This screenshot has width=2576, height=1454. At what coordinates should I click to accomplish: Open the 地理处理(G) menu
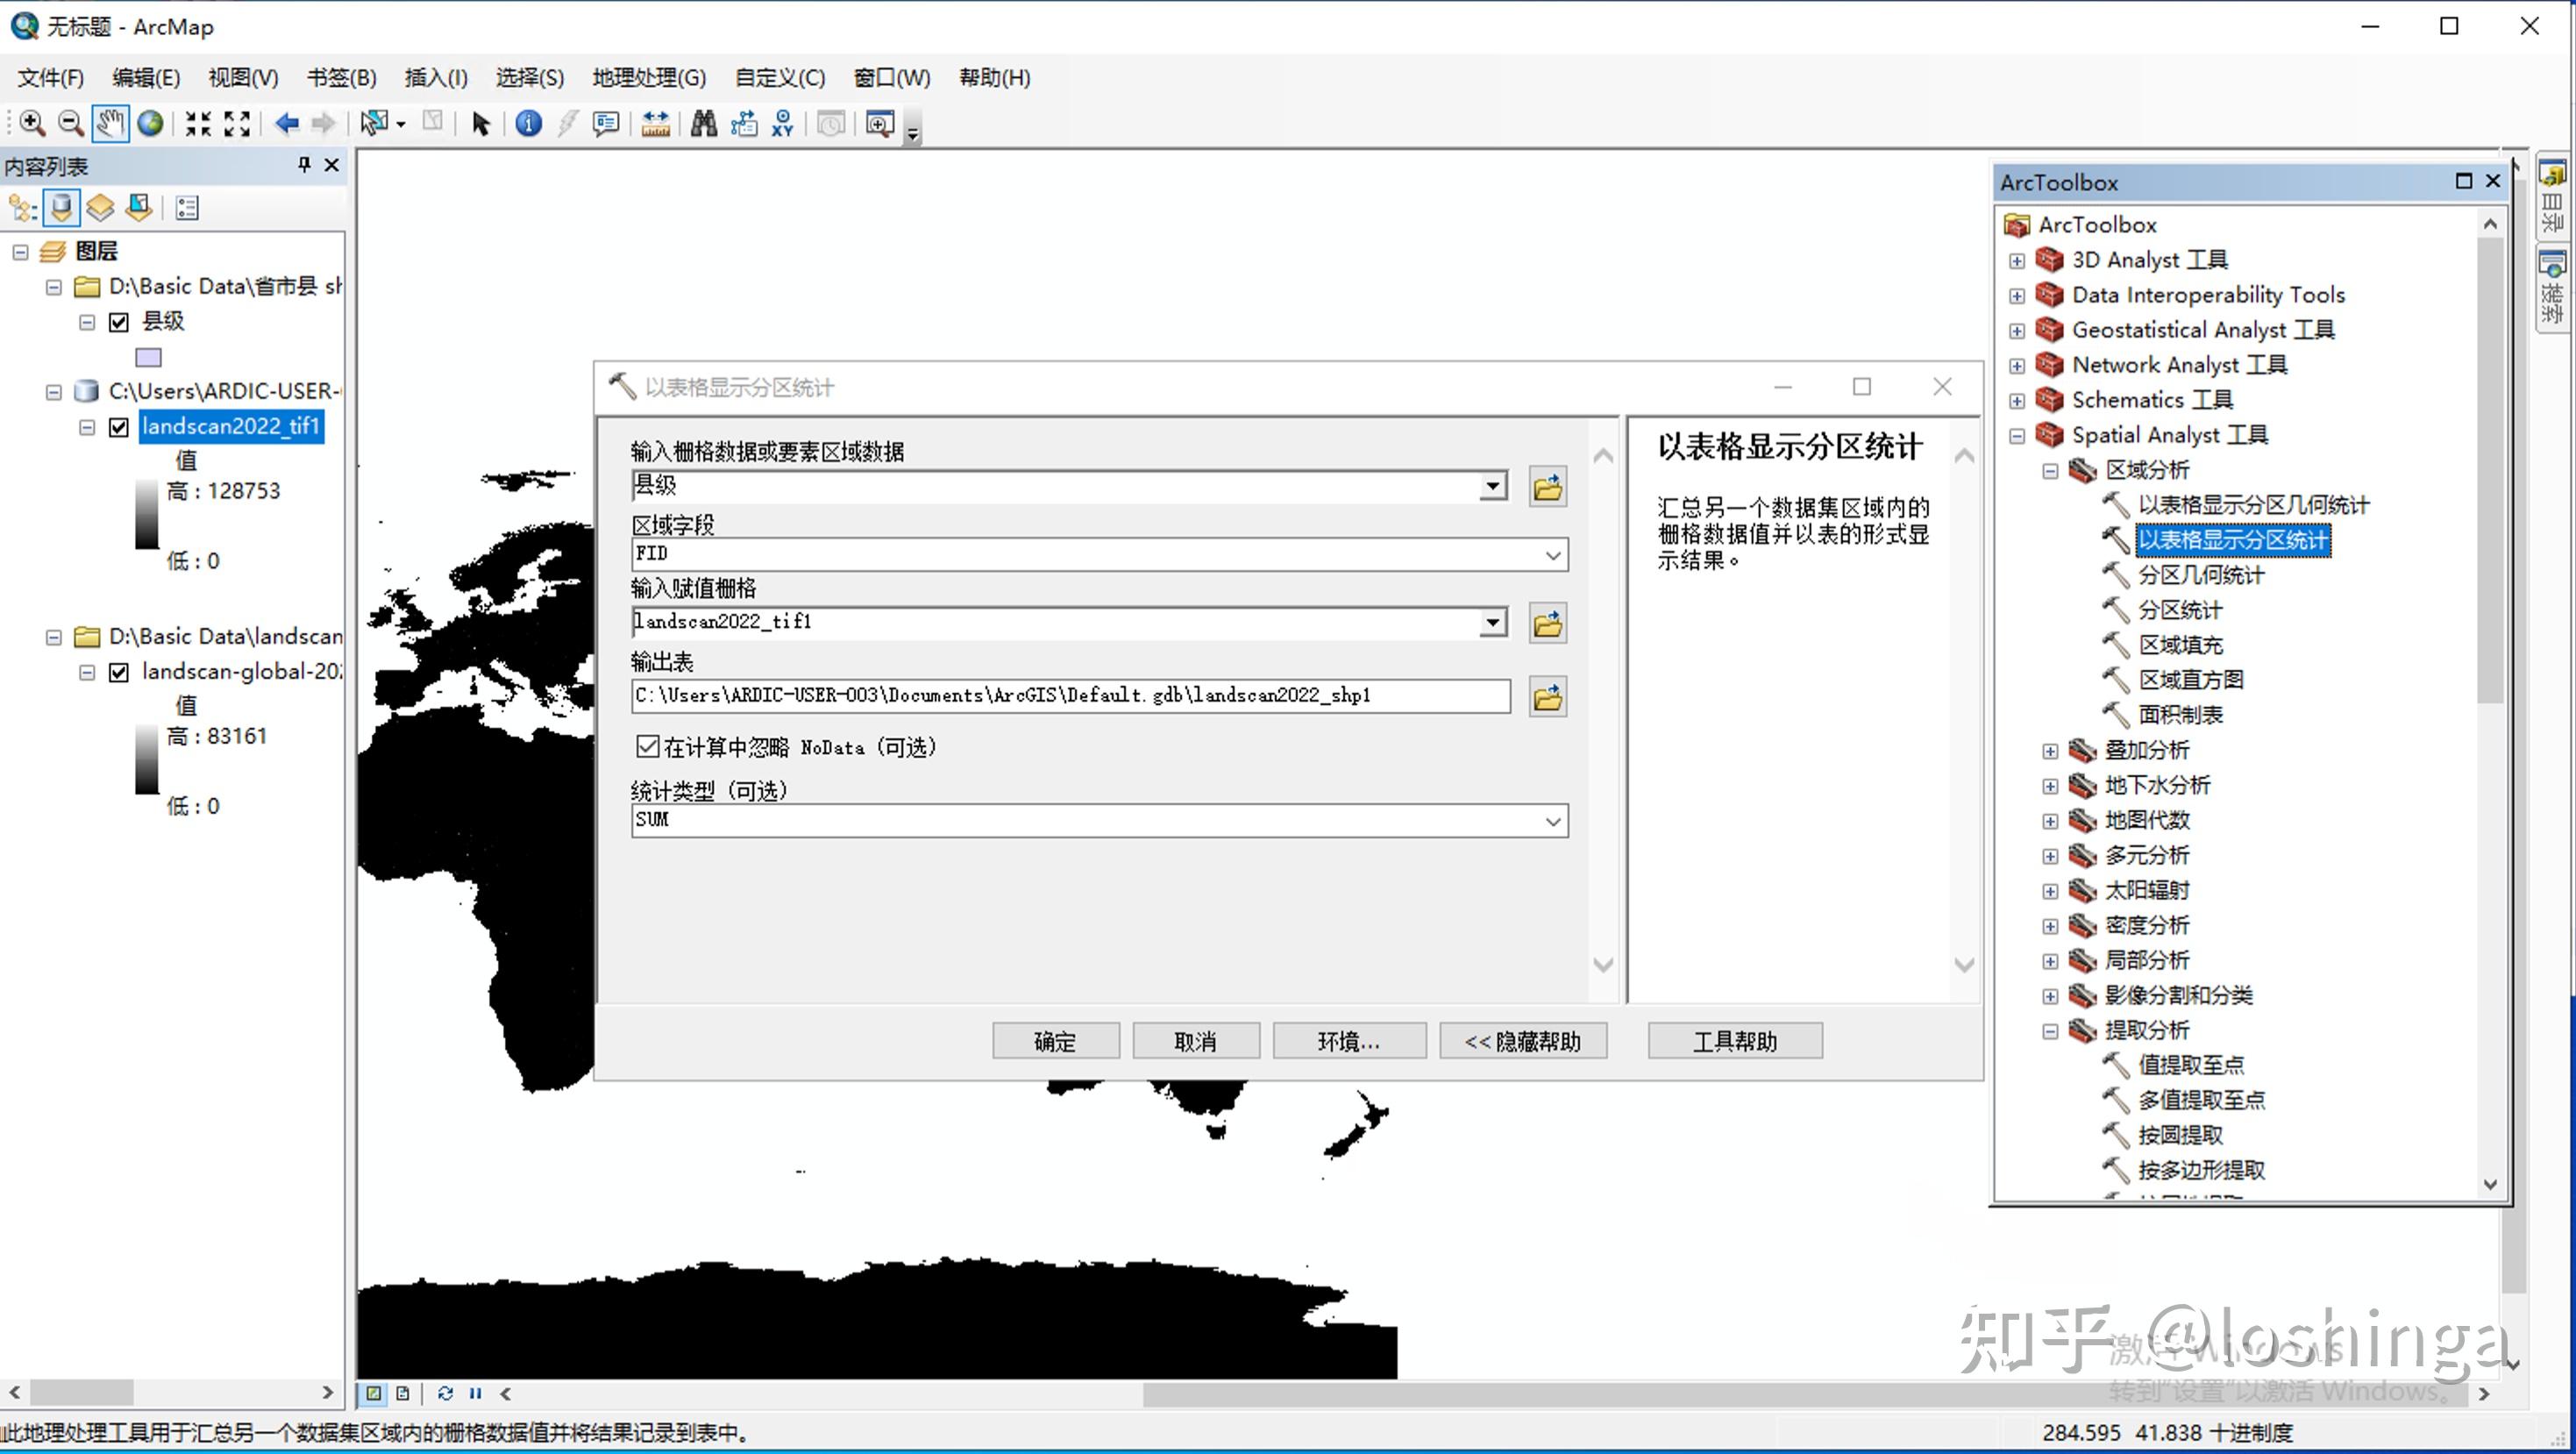648,78
